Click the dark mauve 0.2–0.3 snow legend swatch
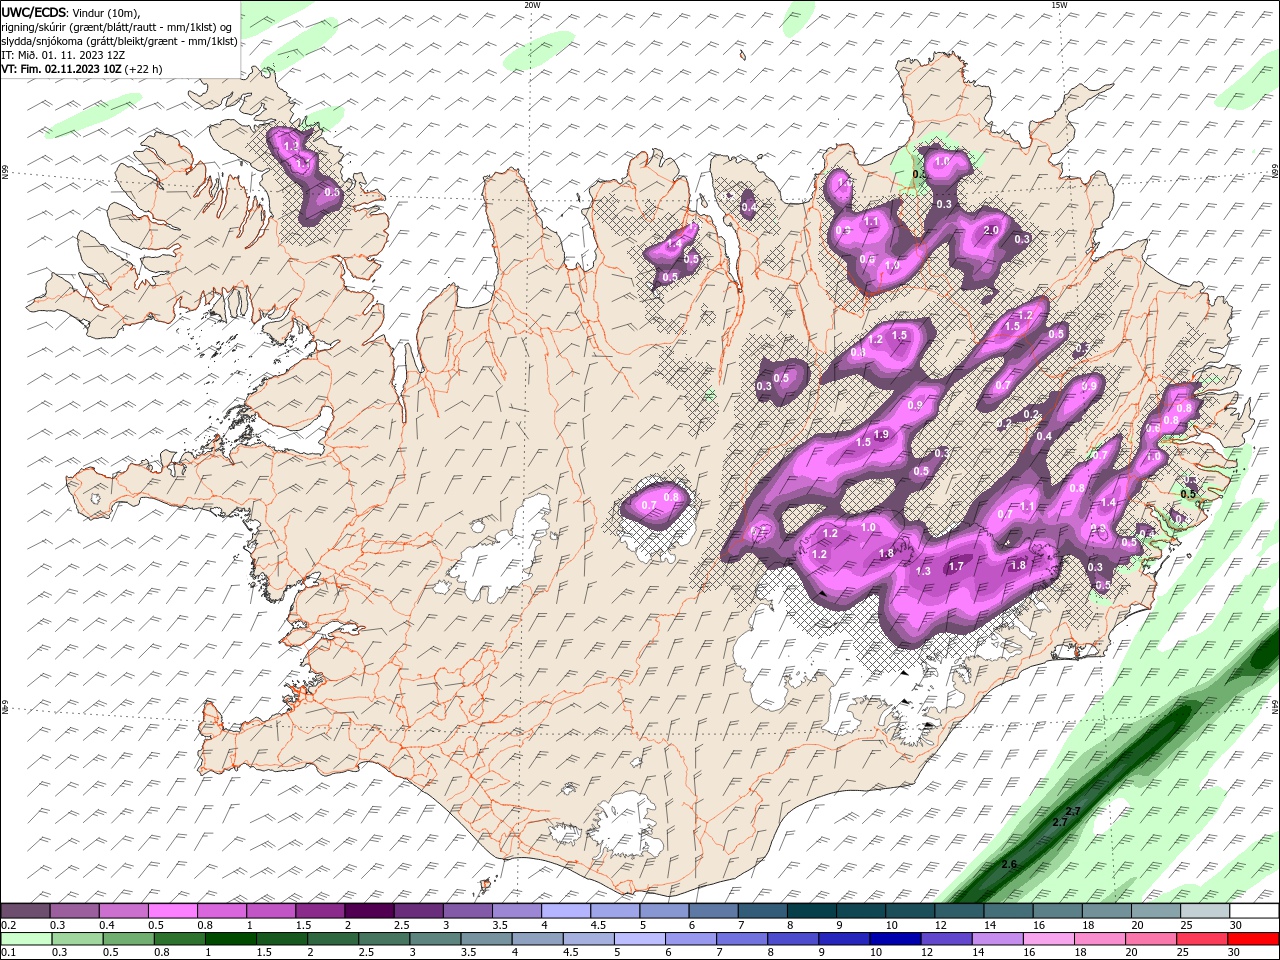Screen dimensions: 1280x960 pos(26,911)
